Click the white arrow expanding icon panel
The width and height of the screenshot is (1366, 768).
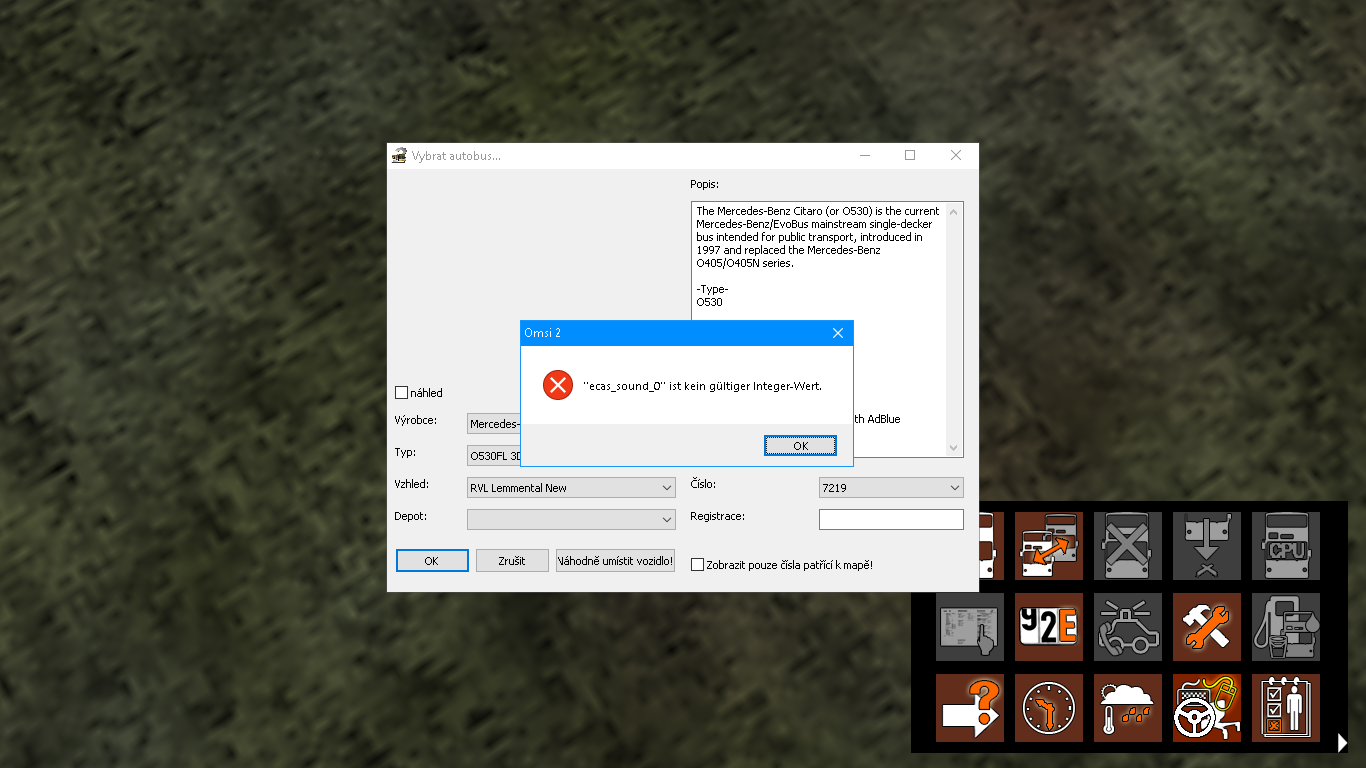(1343, 742)
